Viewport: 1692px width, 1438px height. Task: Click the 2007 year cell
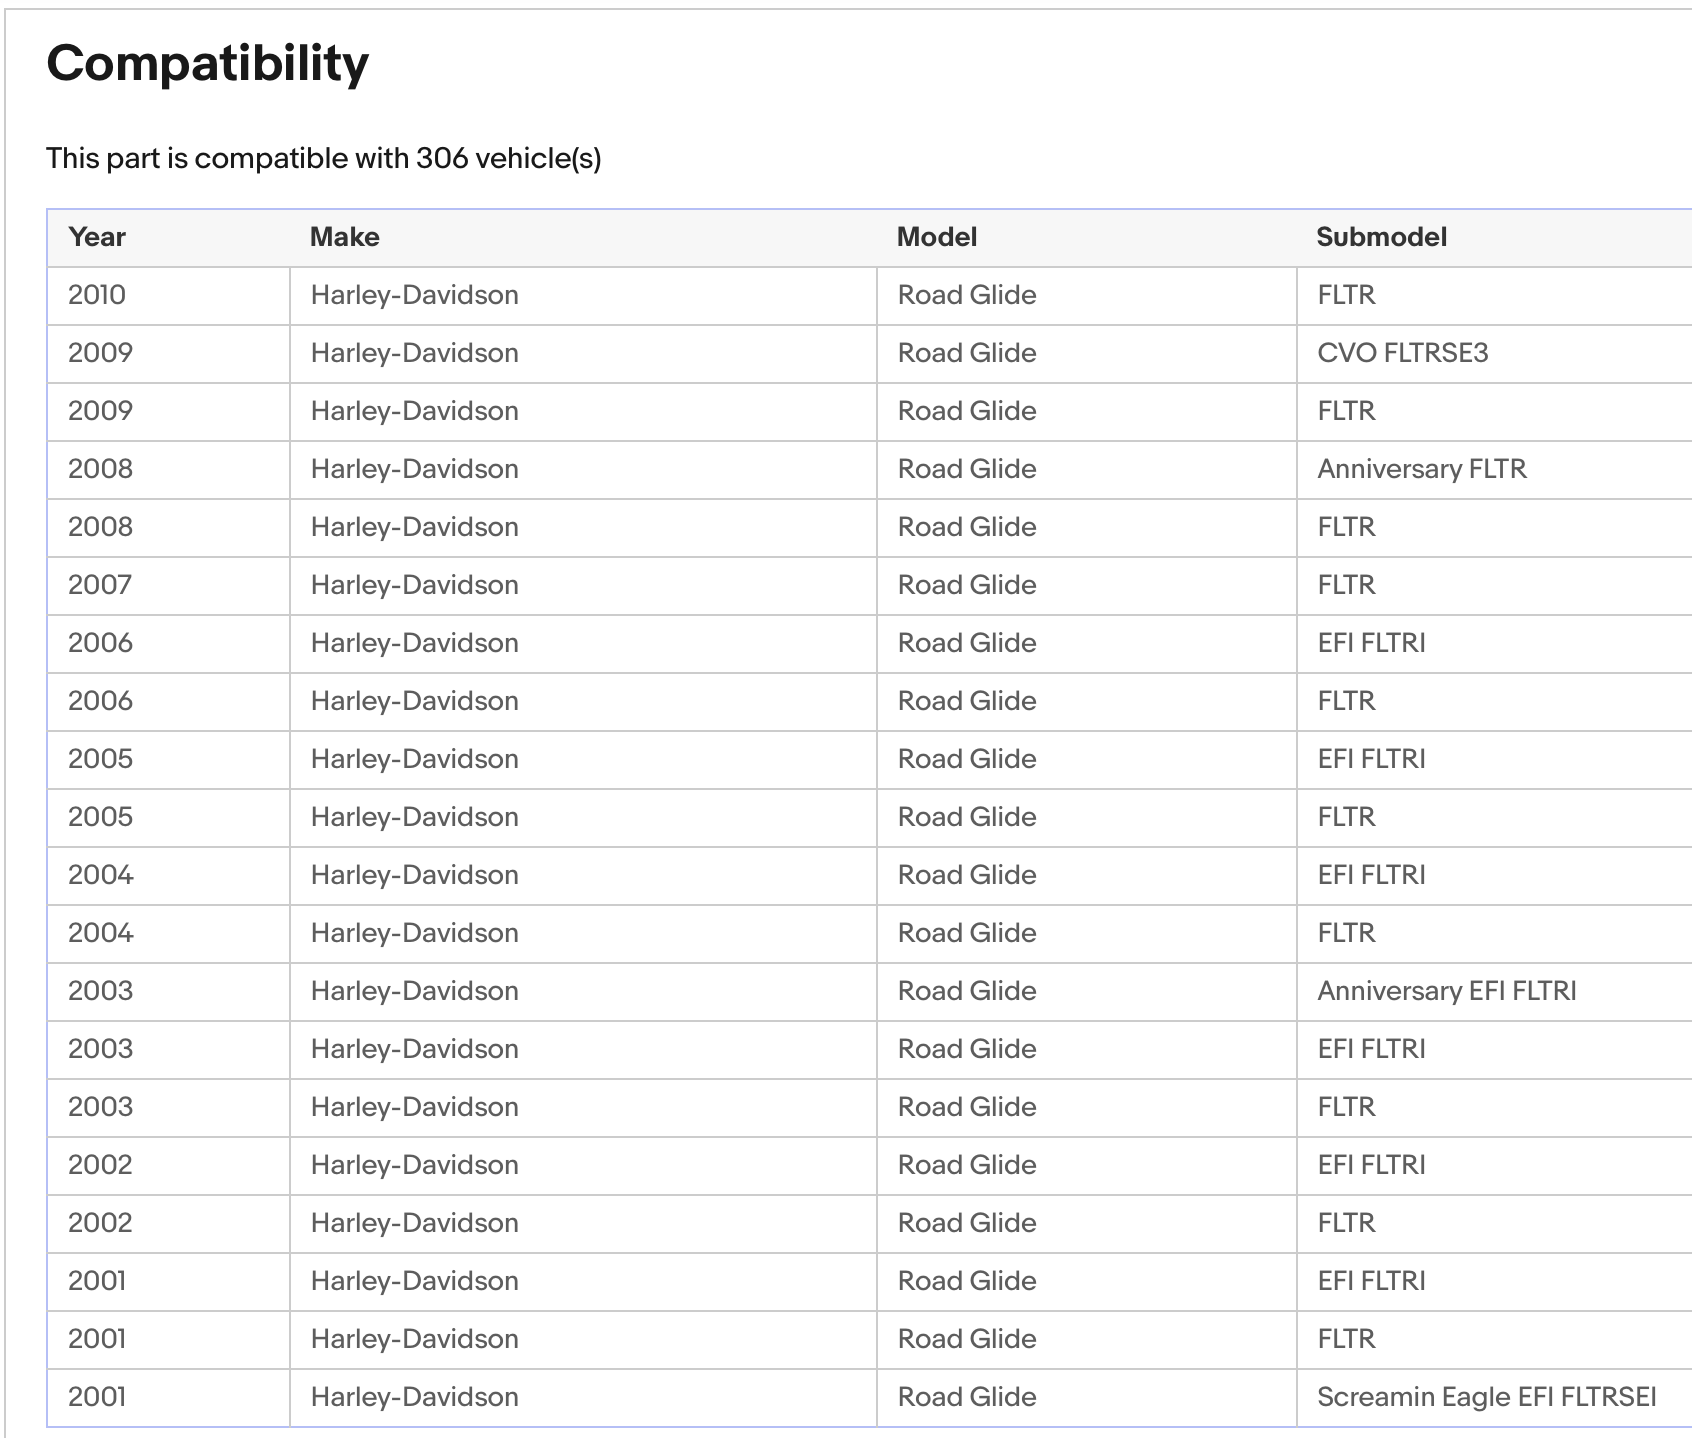100,585
